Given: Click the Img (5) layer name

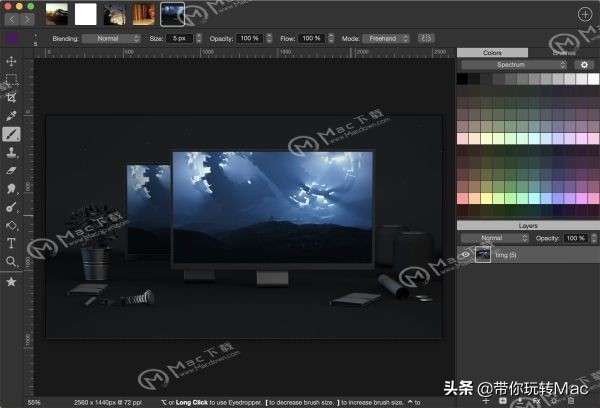Looking at the screenshot, I should coord(506,255).
